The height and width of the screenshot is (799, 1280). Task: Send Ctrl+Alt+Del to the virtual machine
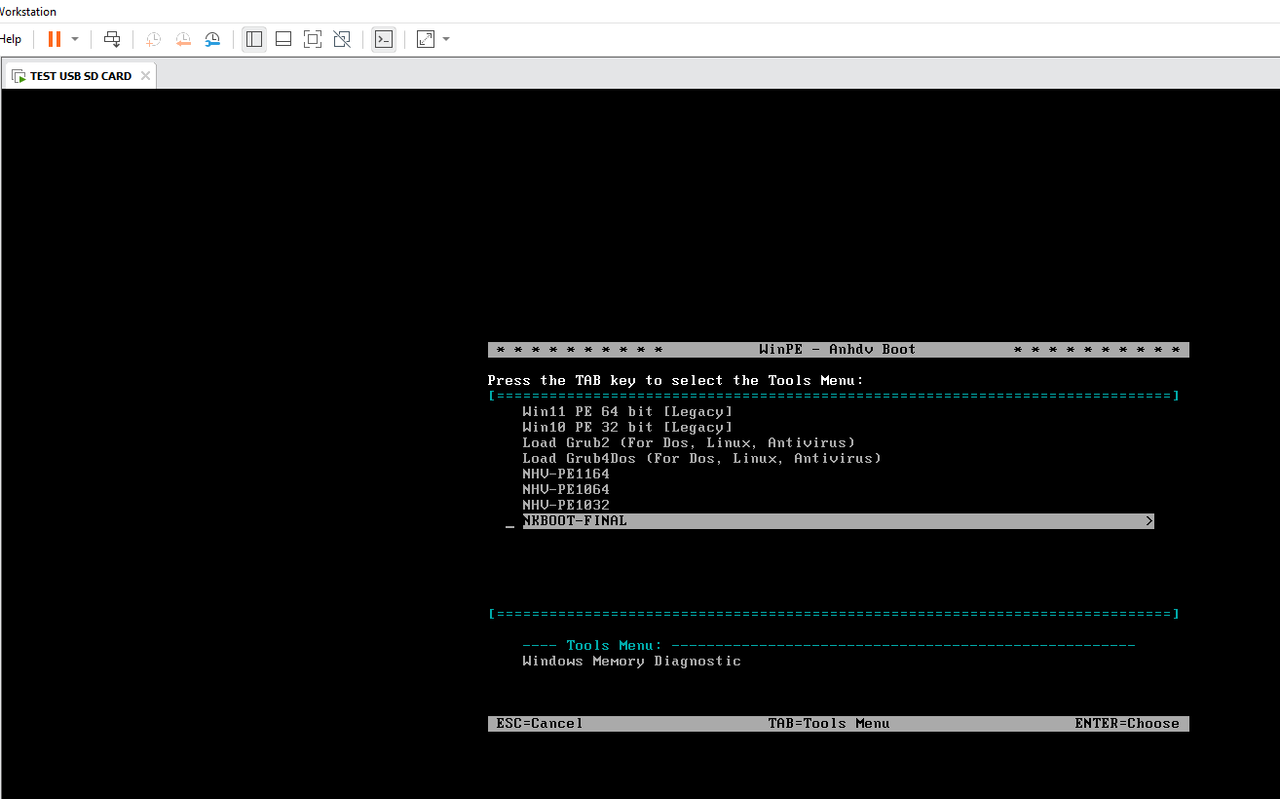point(112,39)
